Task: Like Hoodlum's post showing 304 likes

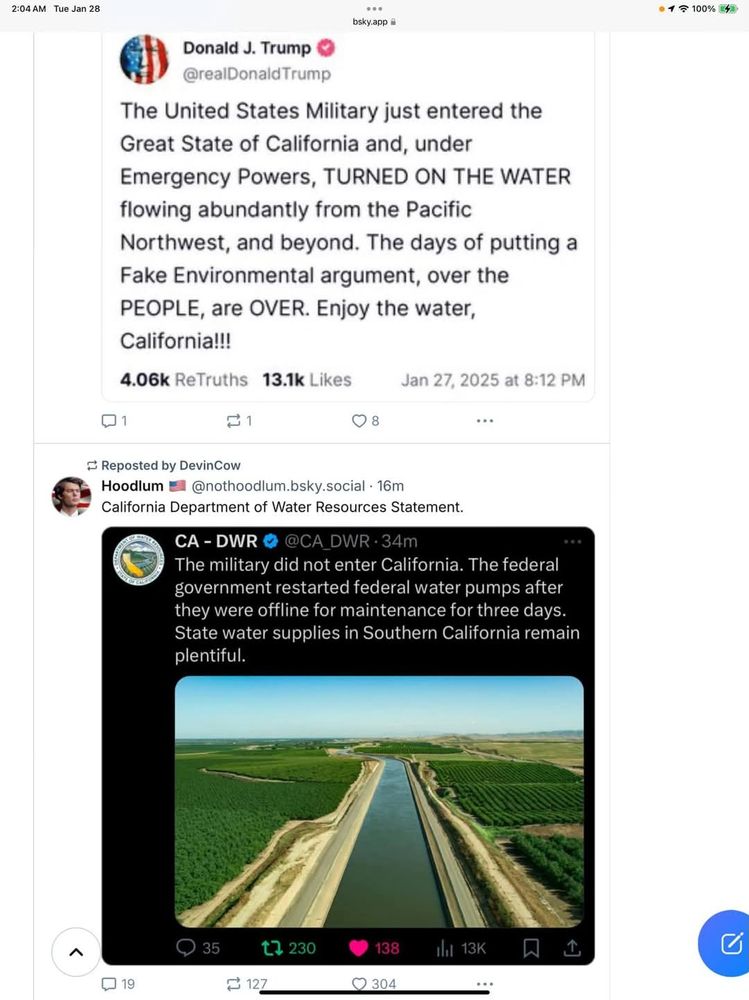Action: 360,984
